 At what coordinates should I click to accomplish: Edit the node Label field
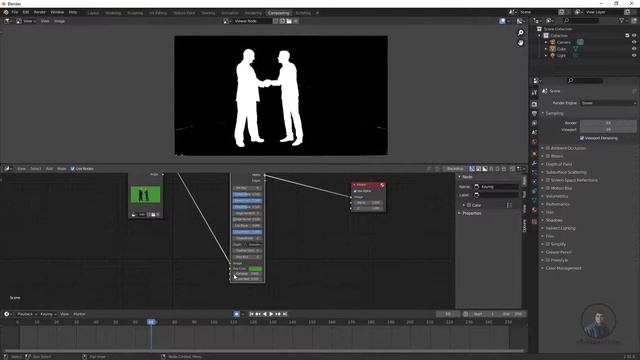click(496, 195)
